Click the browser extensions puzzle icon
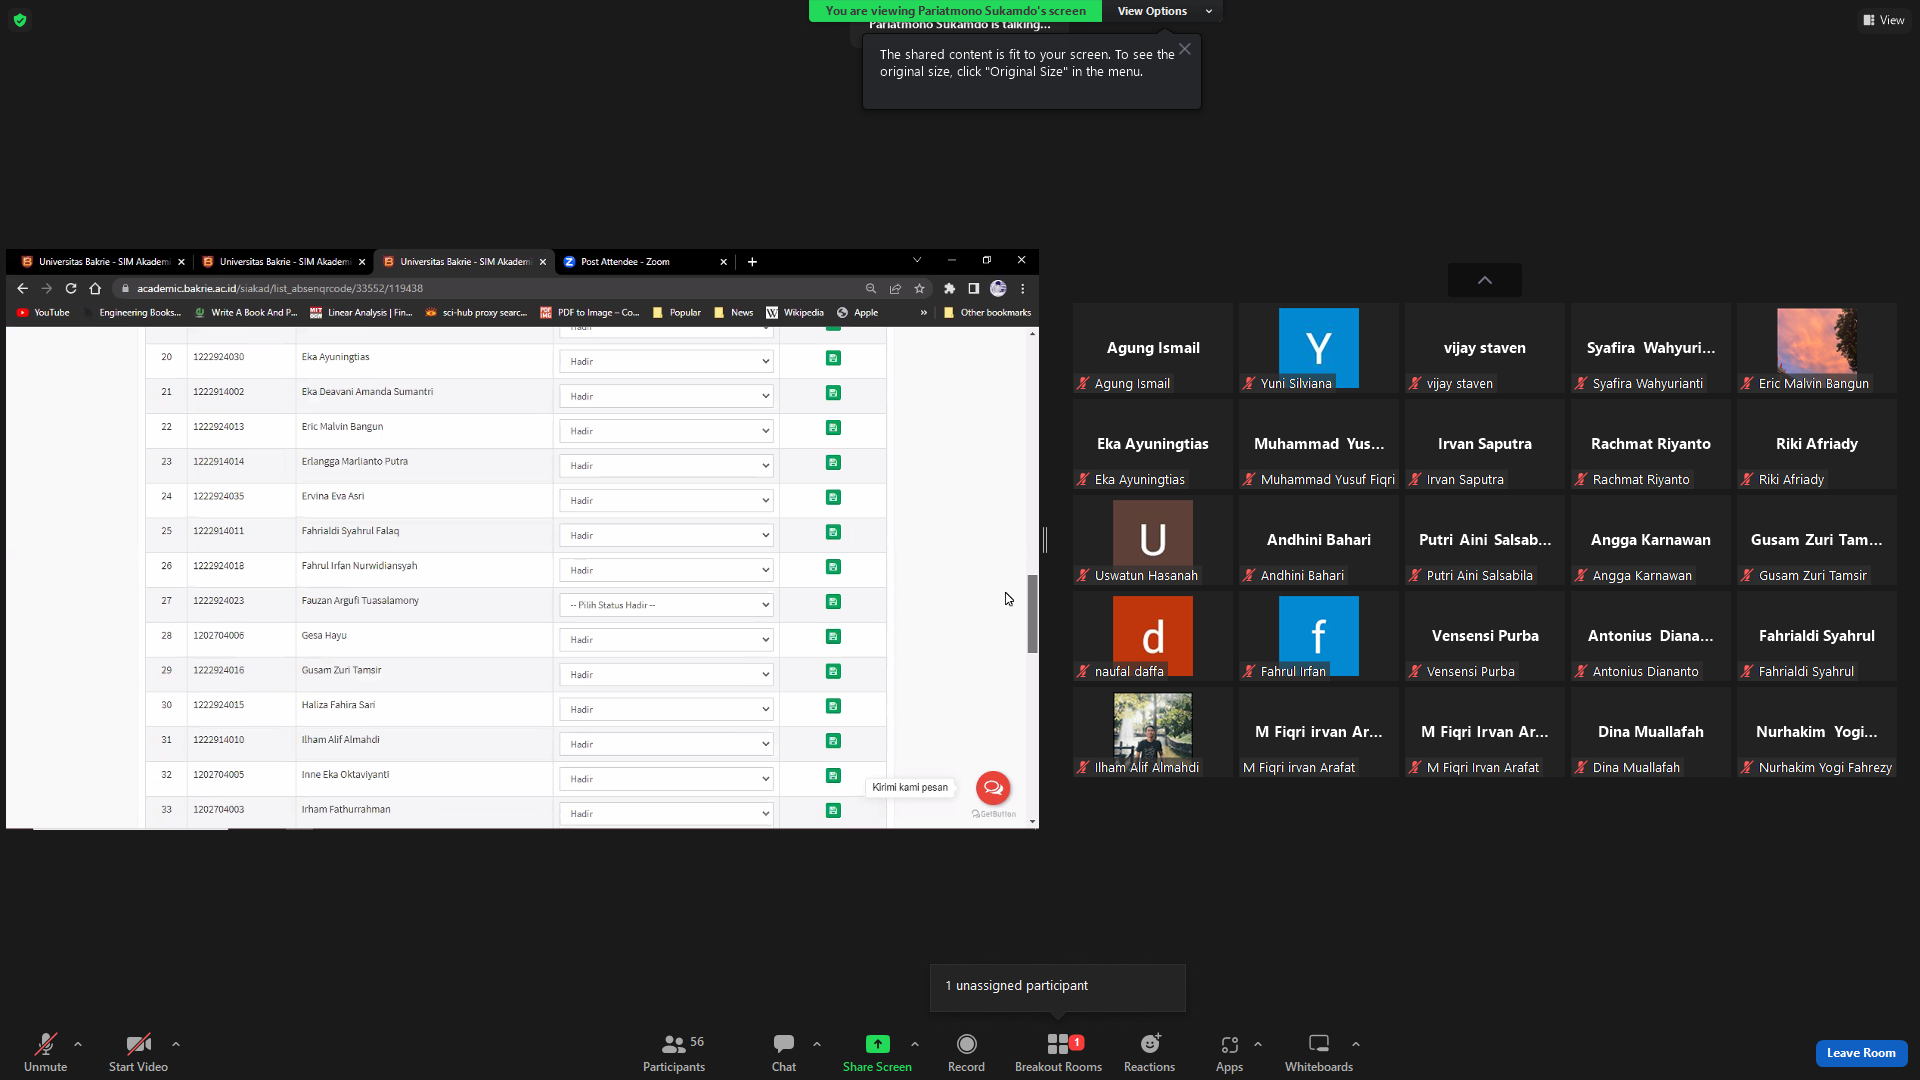 (949, 288)
